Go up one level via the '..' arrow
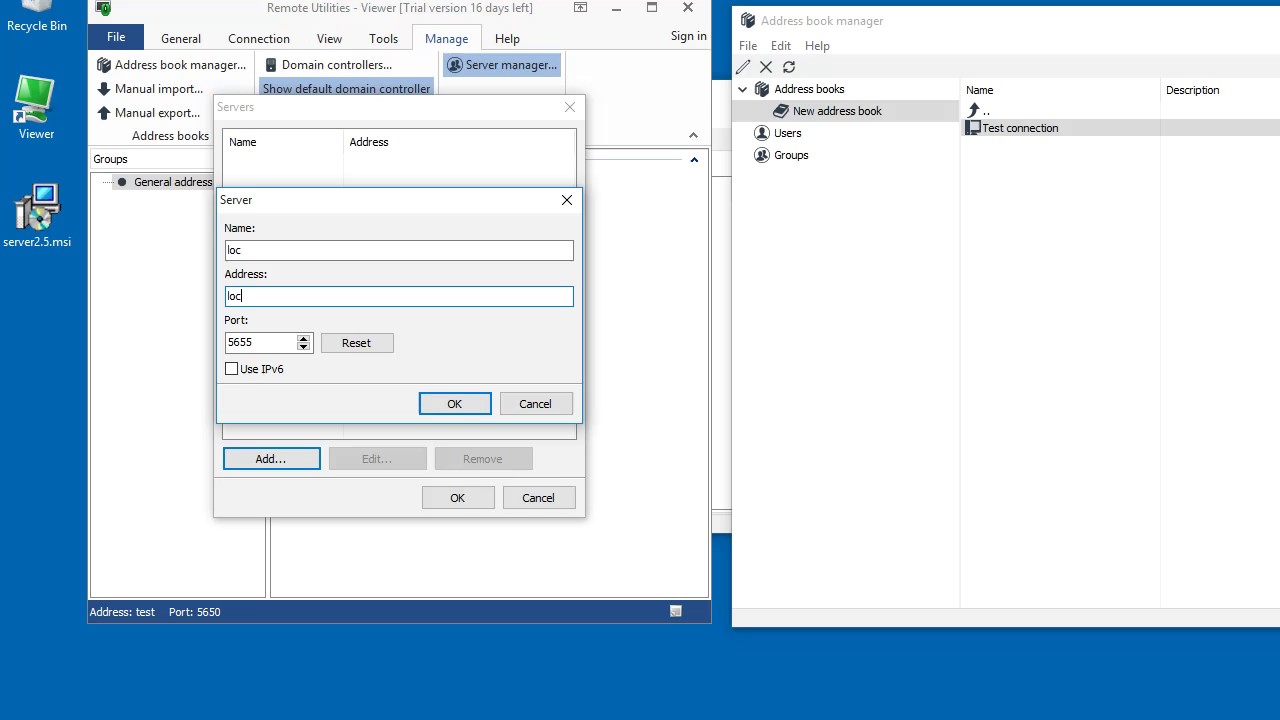Viewport: 1280px width, 720px height. coord(977,110)
